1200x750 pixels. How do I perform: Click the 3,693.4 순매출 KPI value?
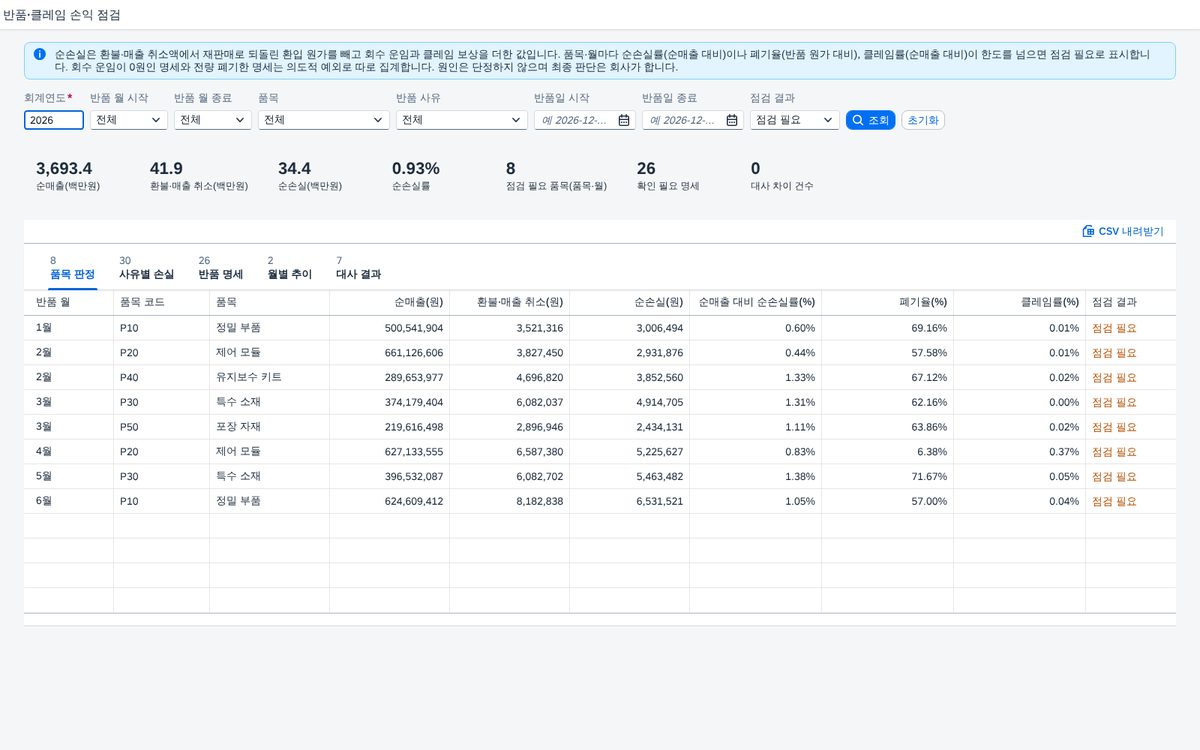64,168
